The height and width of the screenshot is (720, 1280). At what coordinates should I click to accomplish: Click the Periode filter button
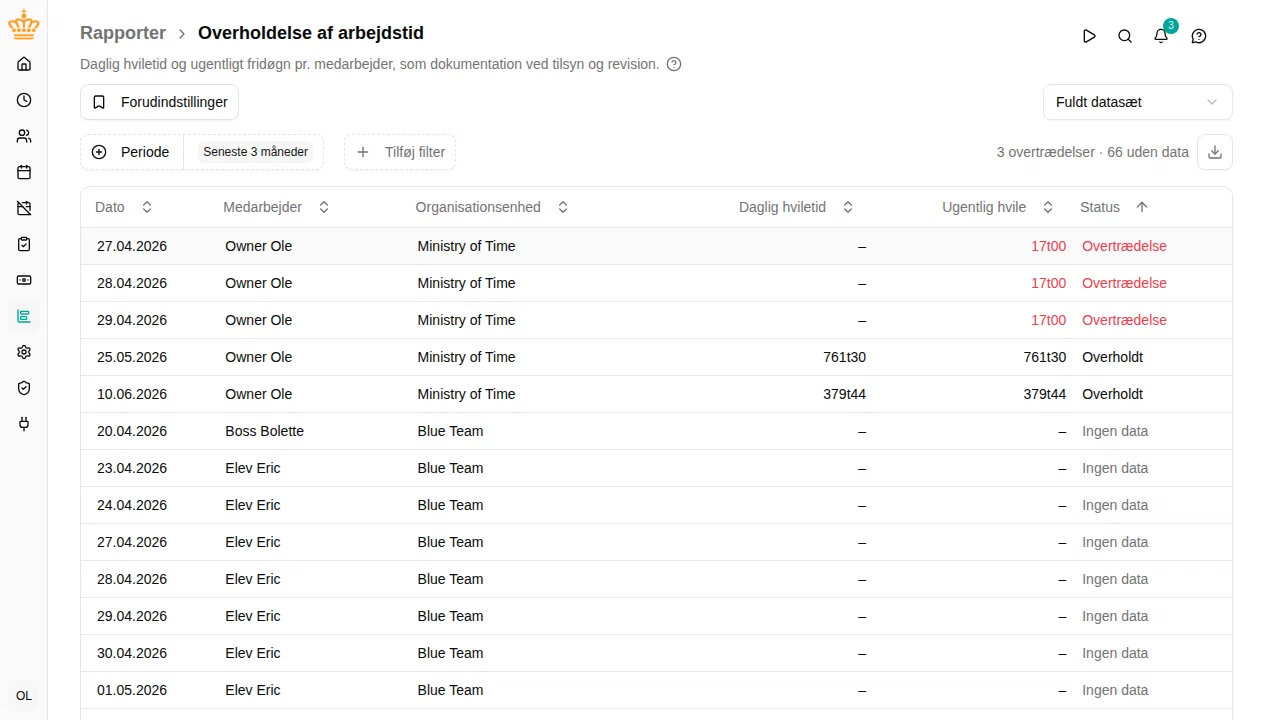click(x=133, y=152)
